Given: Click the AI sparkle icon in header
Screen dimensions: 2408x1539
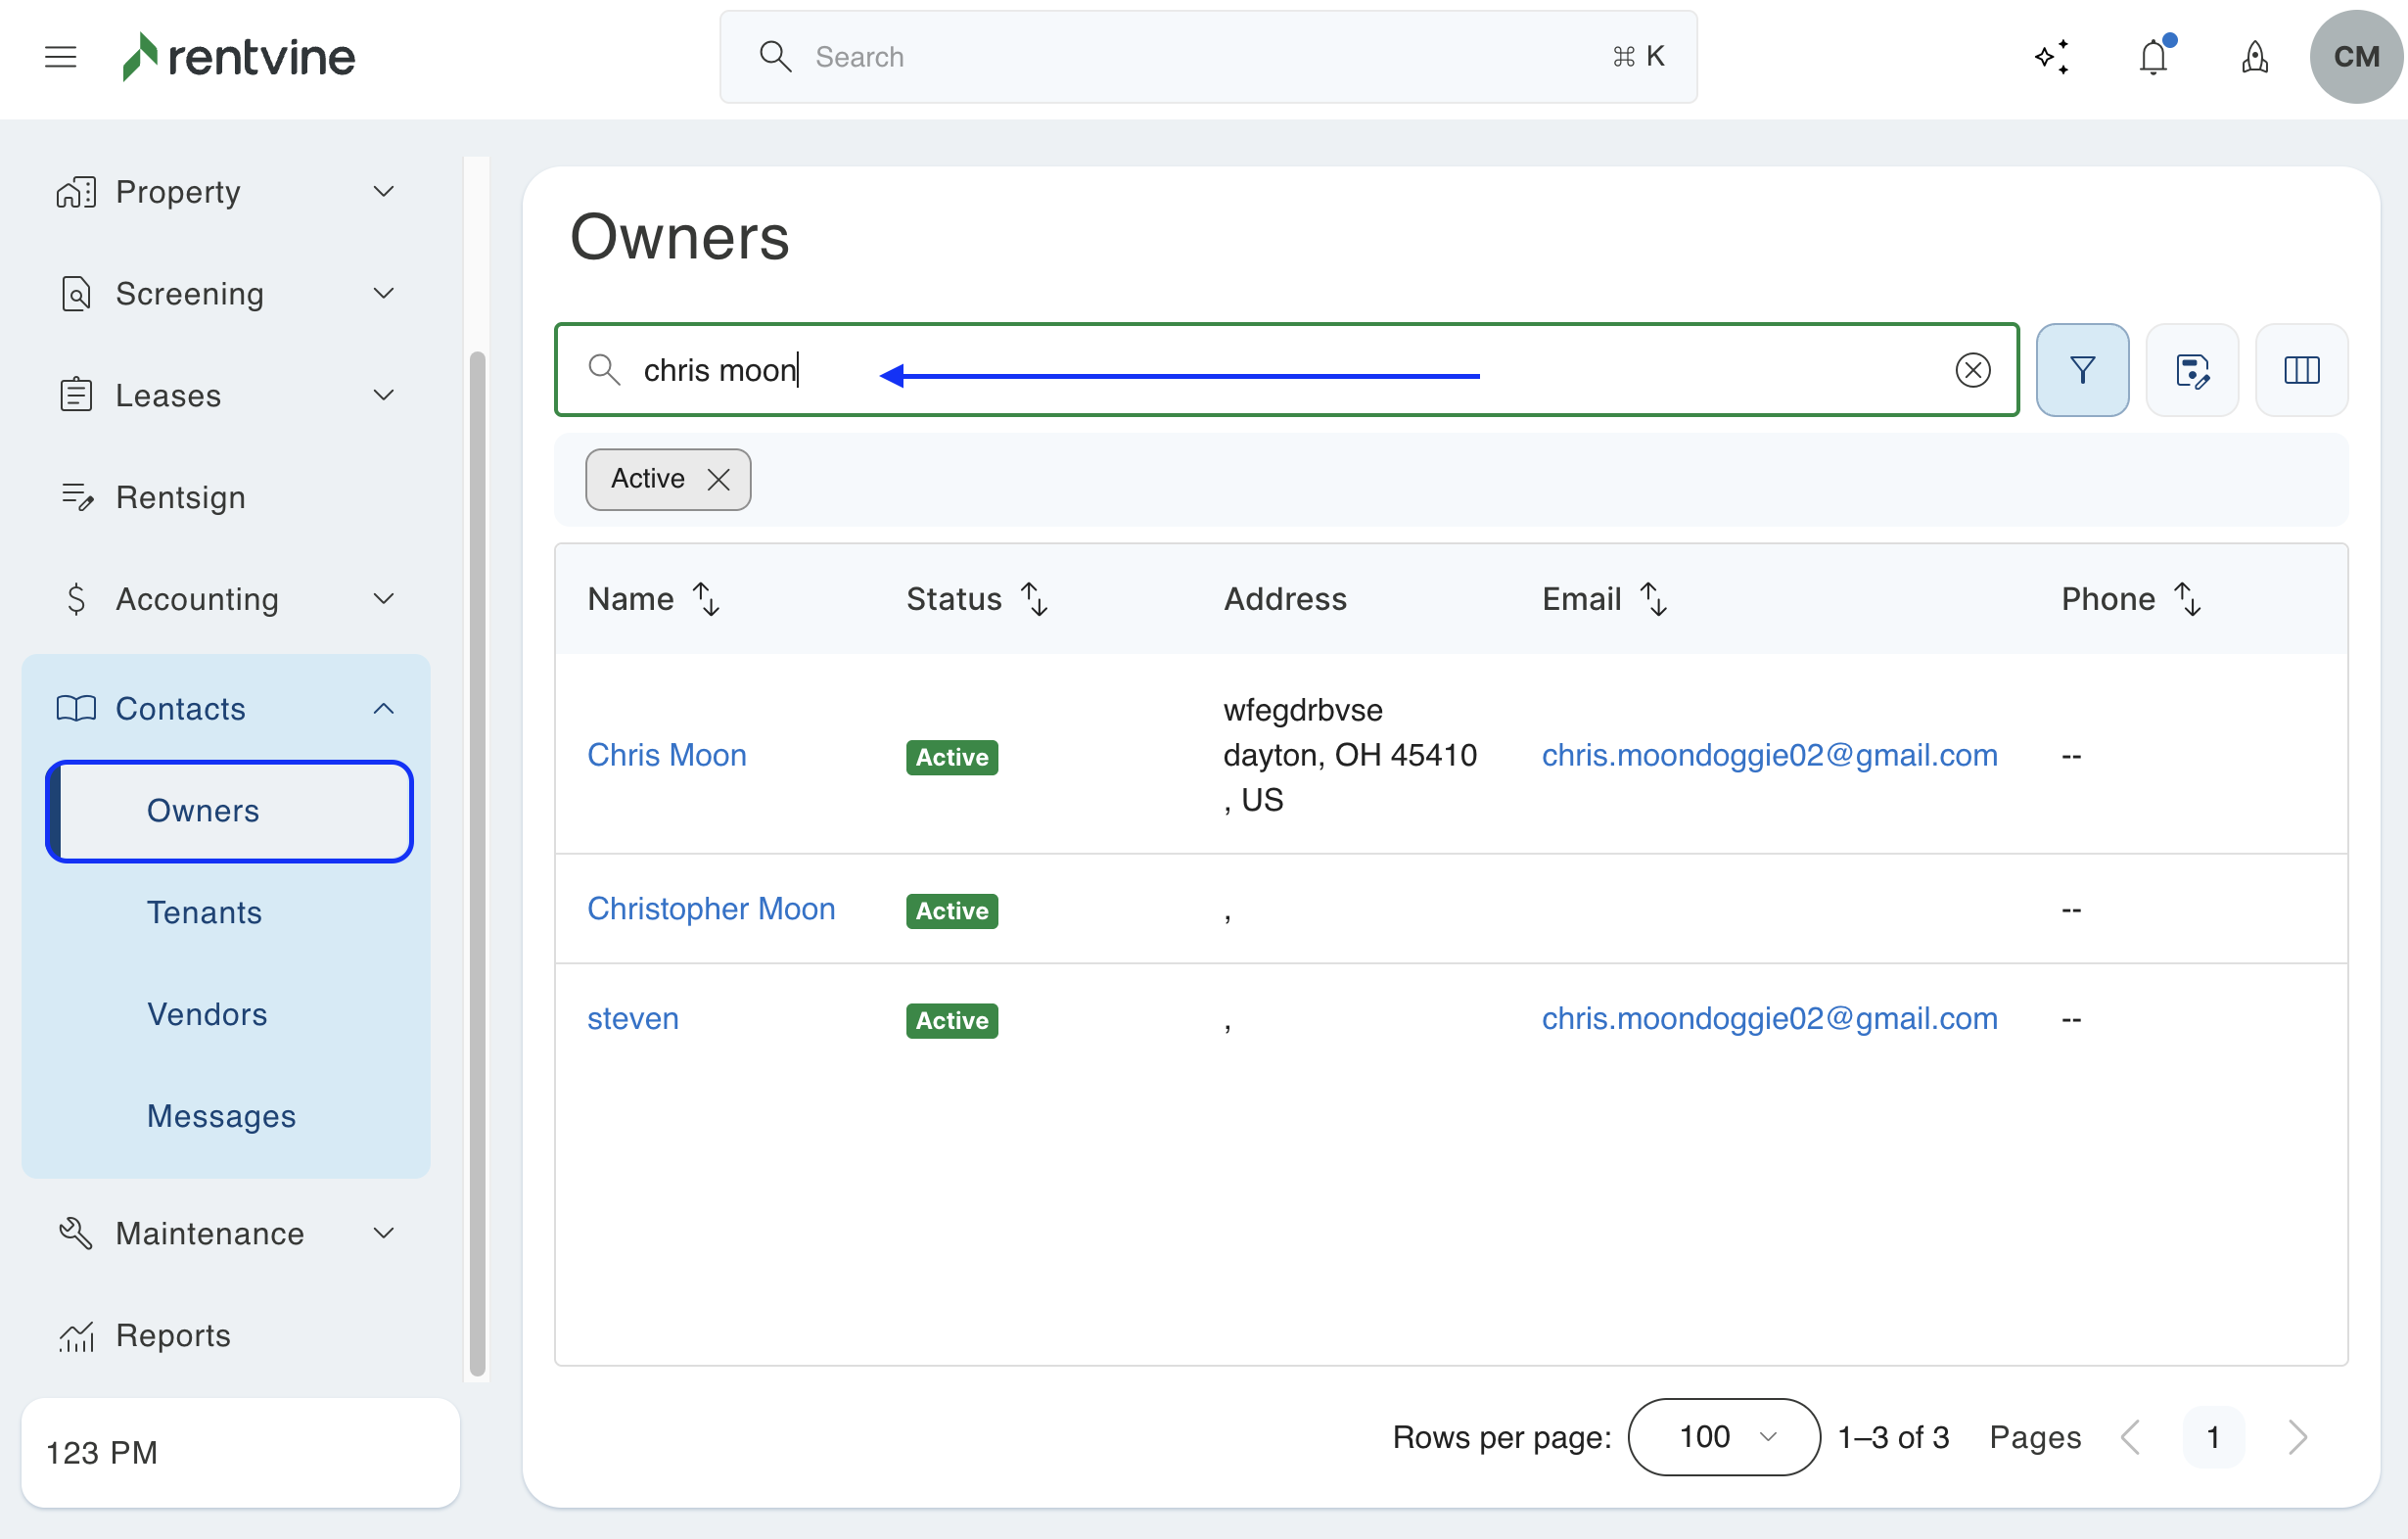Looking at the screenshot, I should pyautogui.click(x=2051, y=57).
